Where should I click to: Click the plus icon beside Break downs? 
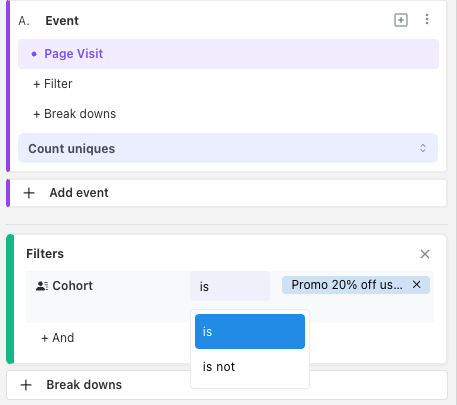coord(26,385)
